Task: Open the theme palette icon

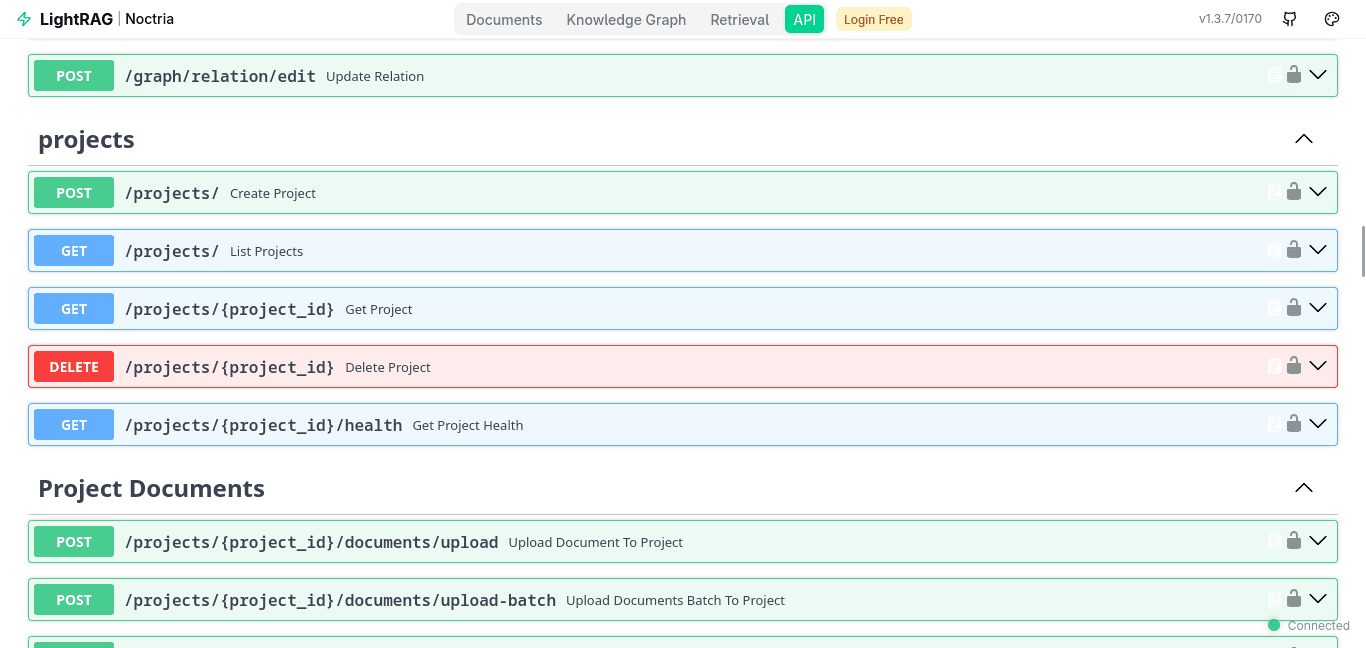Action: [x=1331, y=19]
